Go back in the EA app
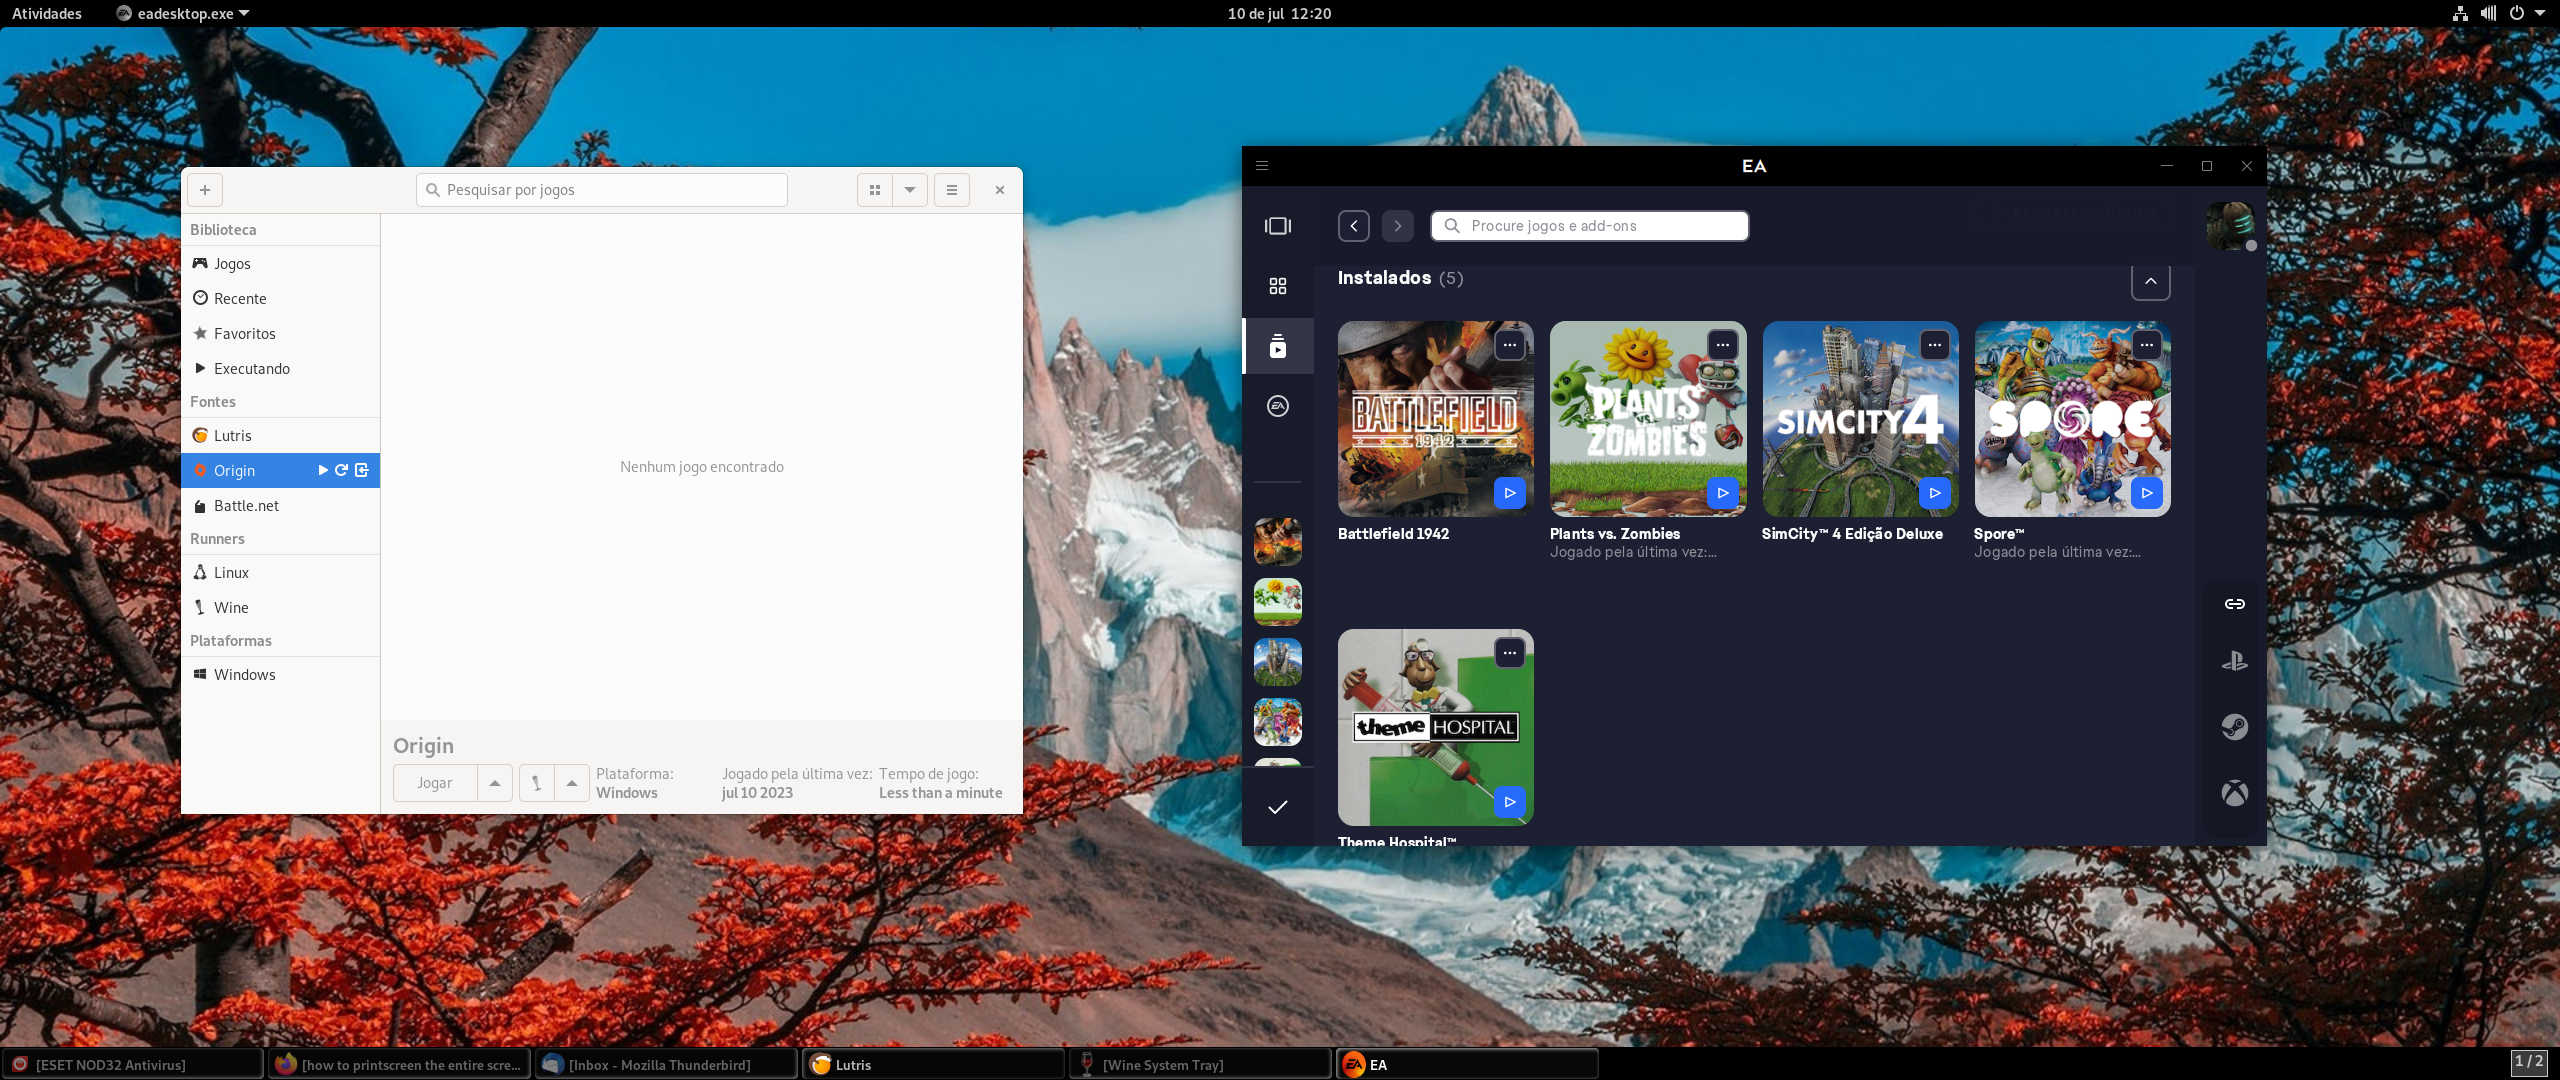 point(1354,226)
